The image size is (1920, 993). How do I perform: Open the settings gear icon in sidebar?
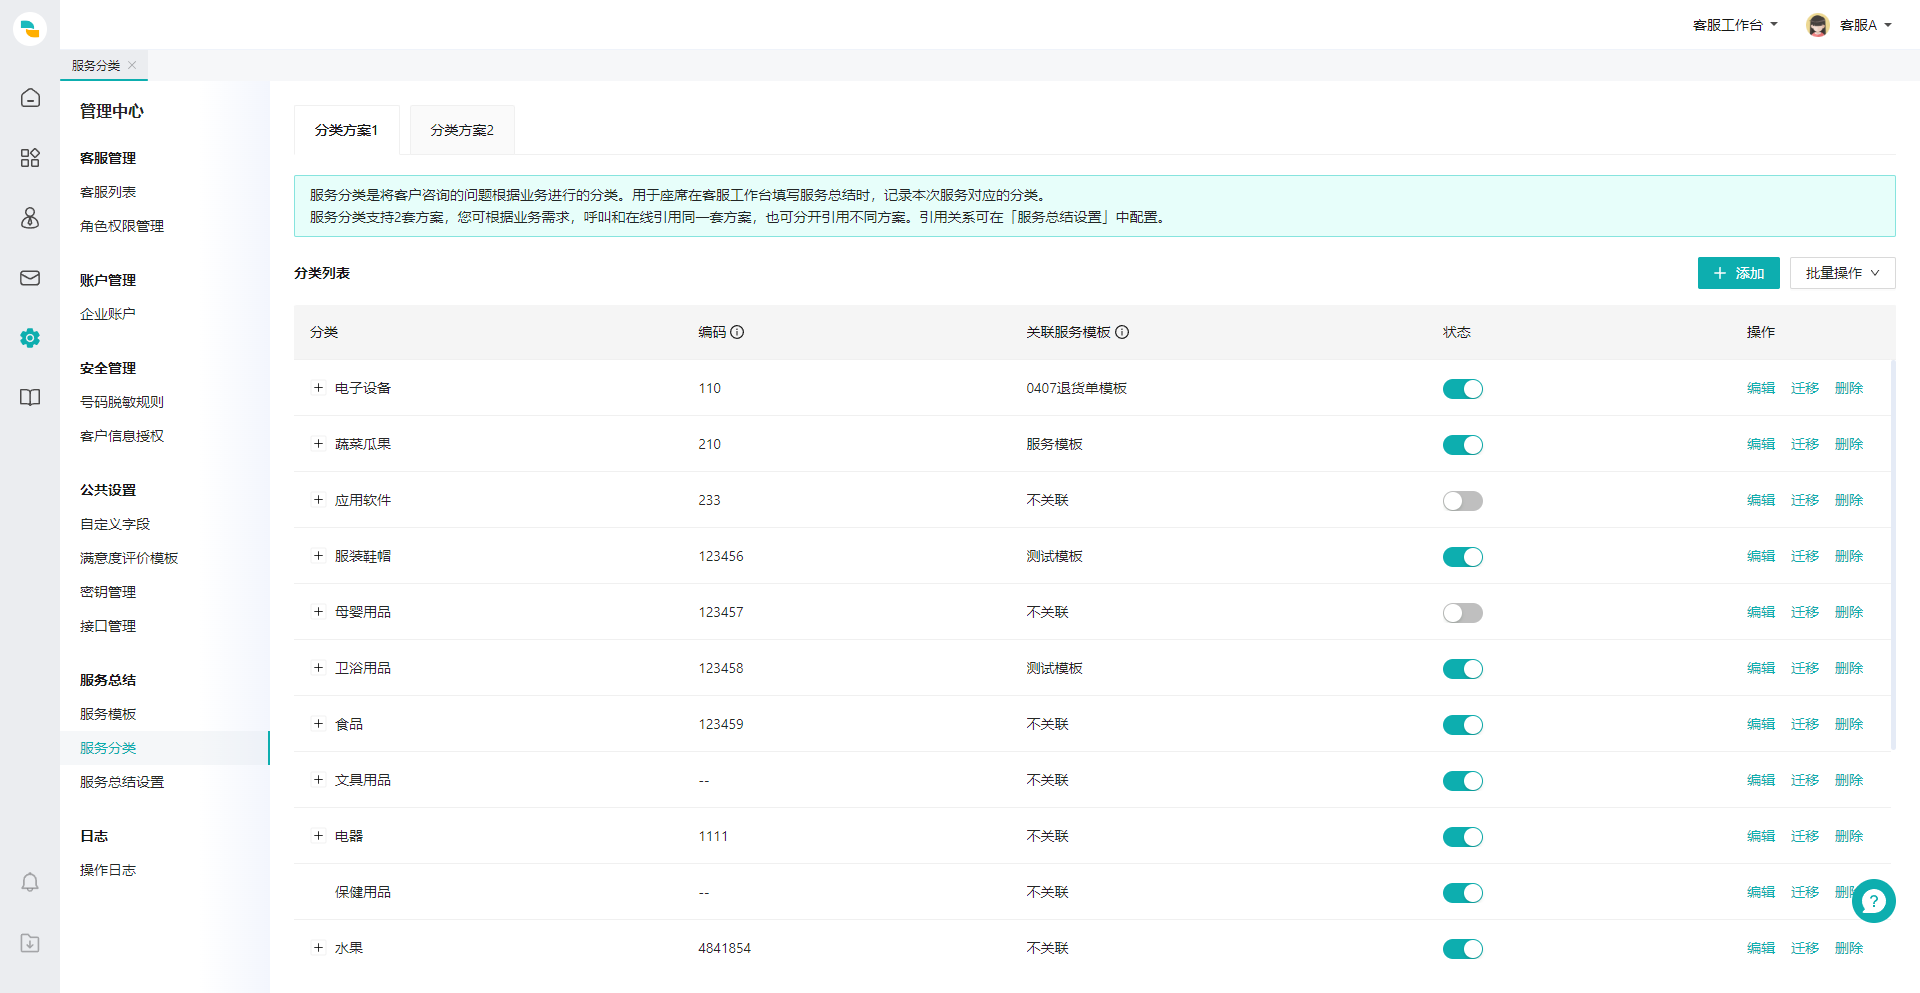coord(30,338)
